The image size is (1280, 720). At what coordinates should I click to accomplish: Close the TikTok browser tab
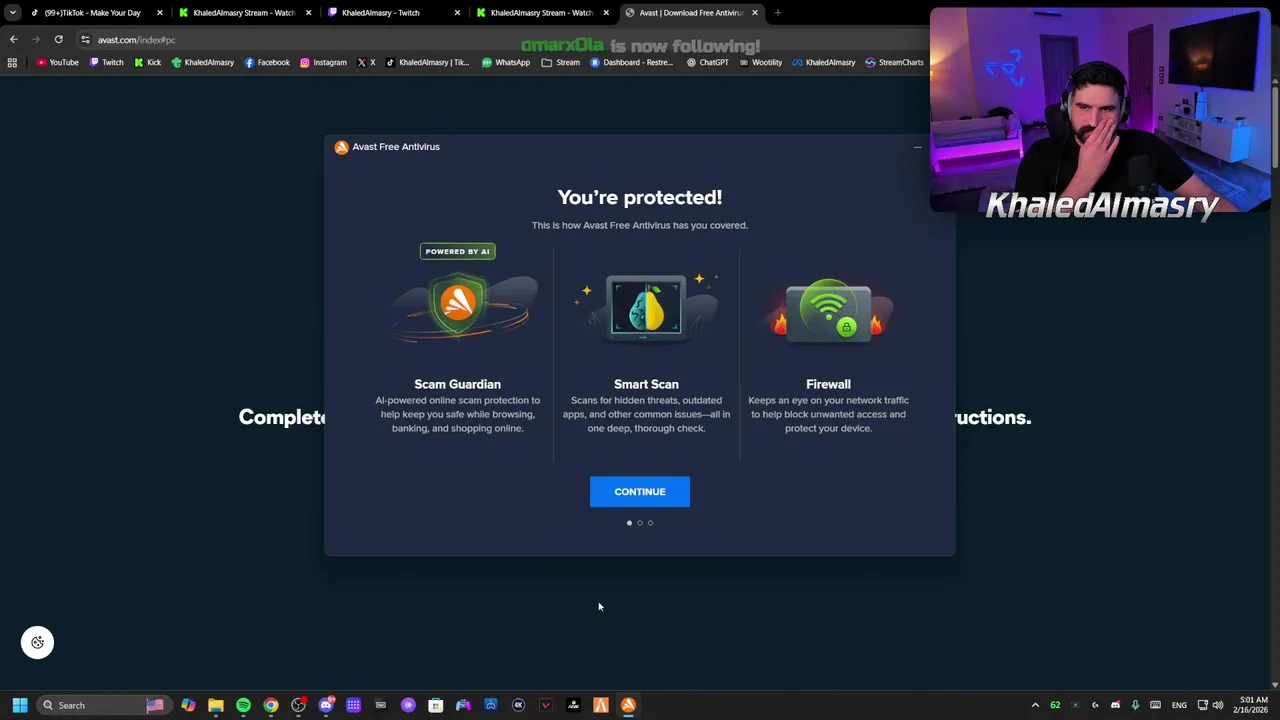click(x=159, y=13)
